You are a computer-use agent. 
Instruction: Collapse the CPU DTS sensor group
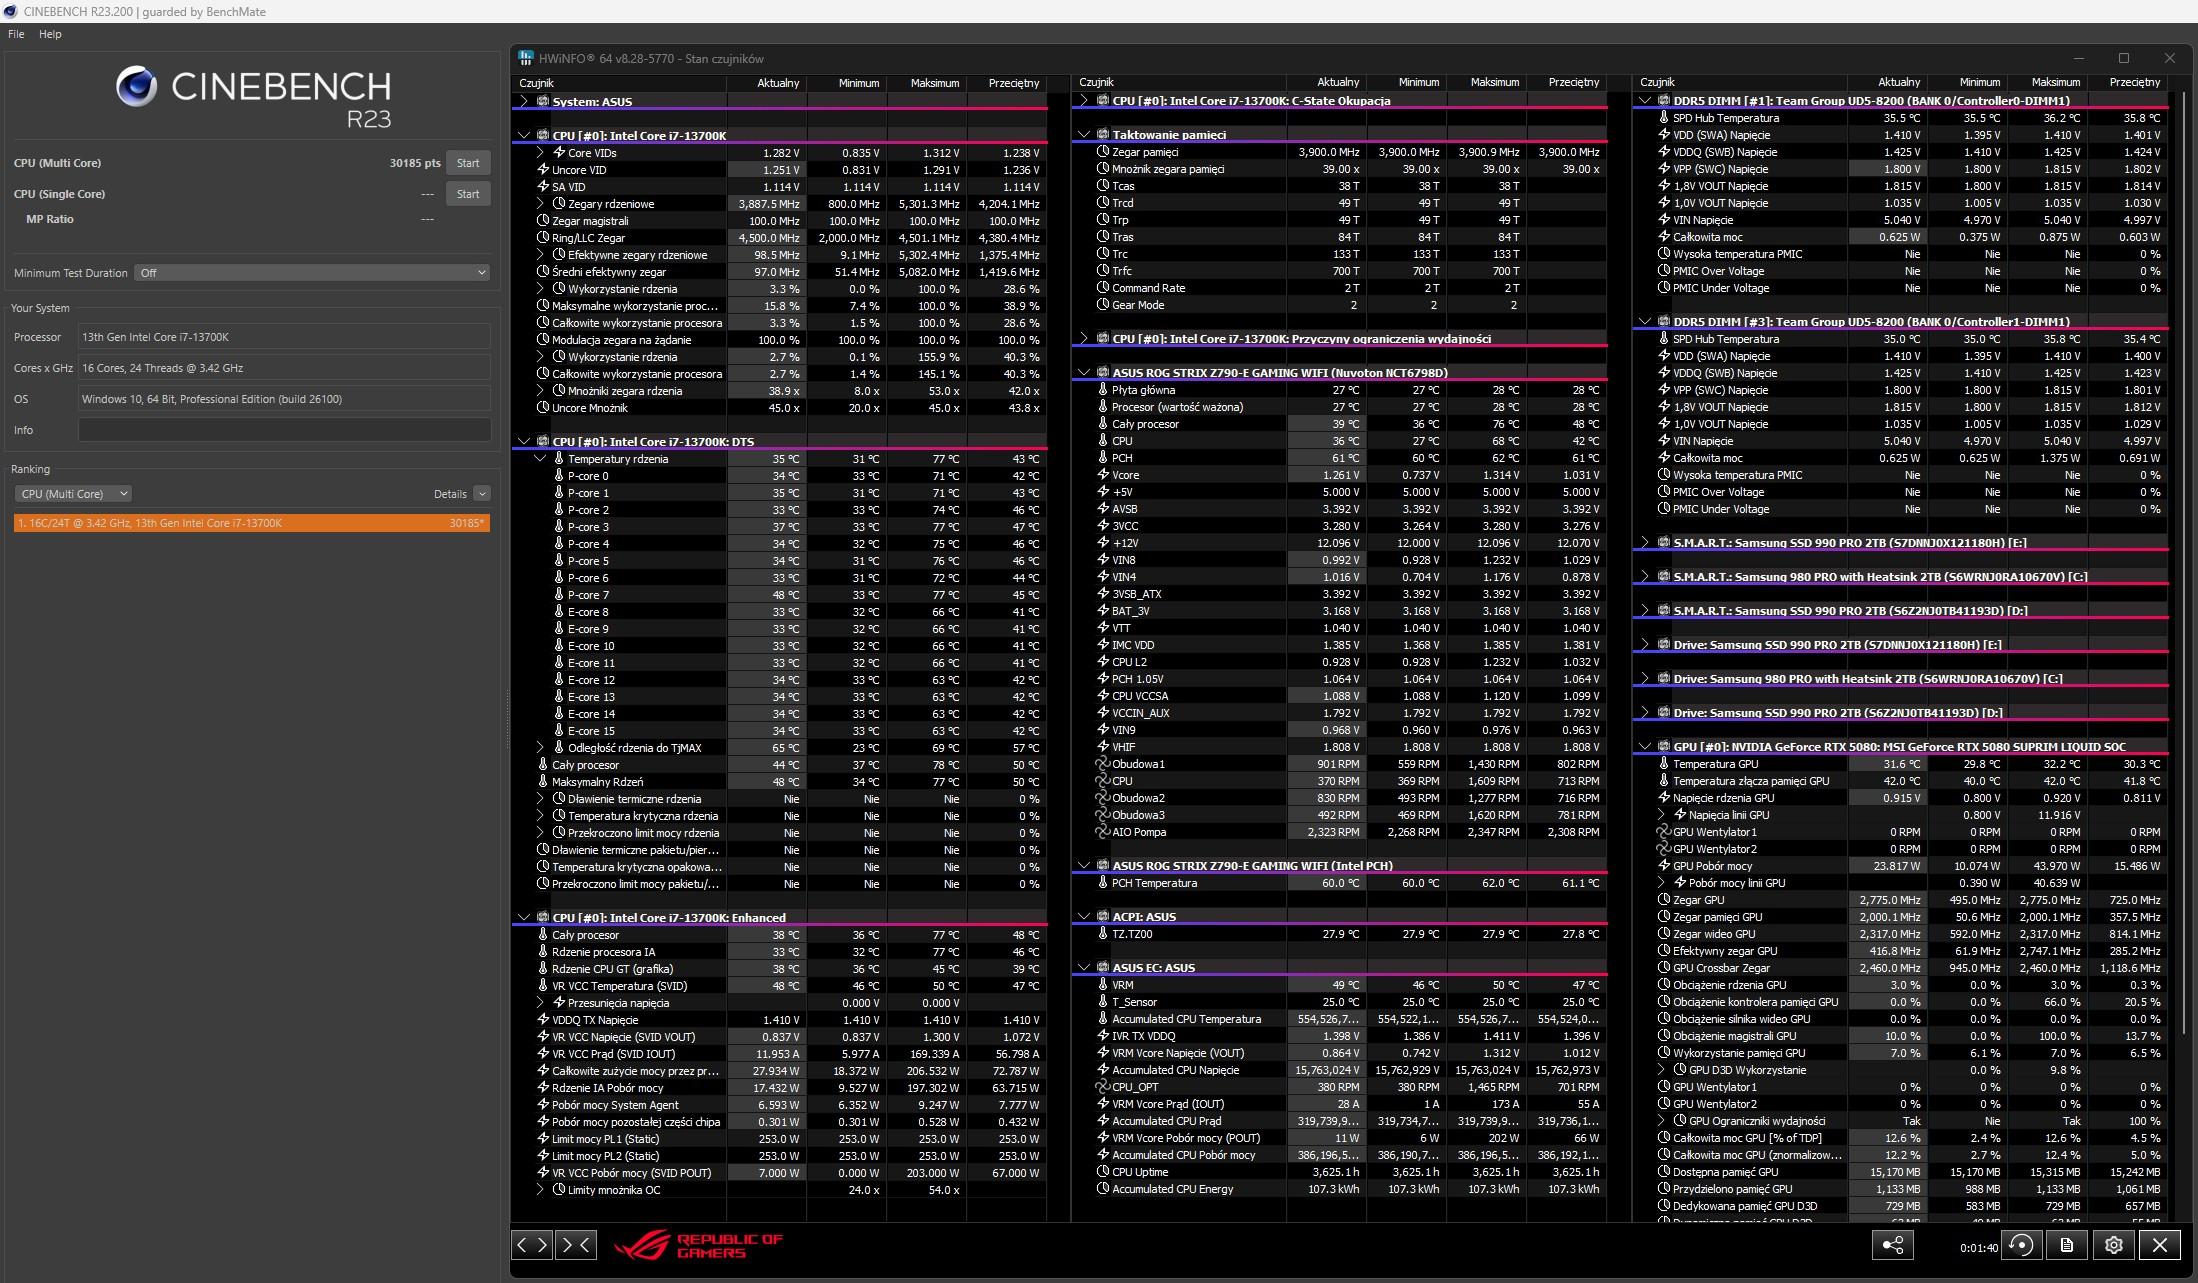point(524,441)
